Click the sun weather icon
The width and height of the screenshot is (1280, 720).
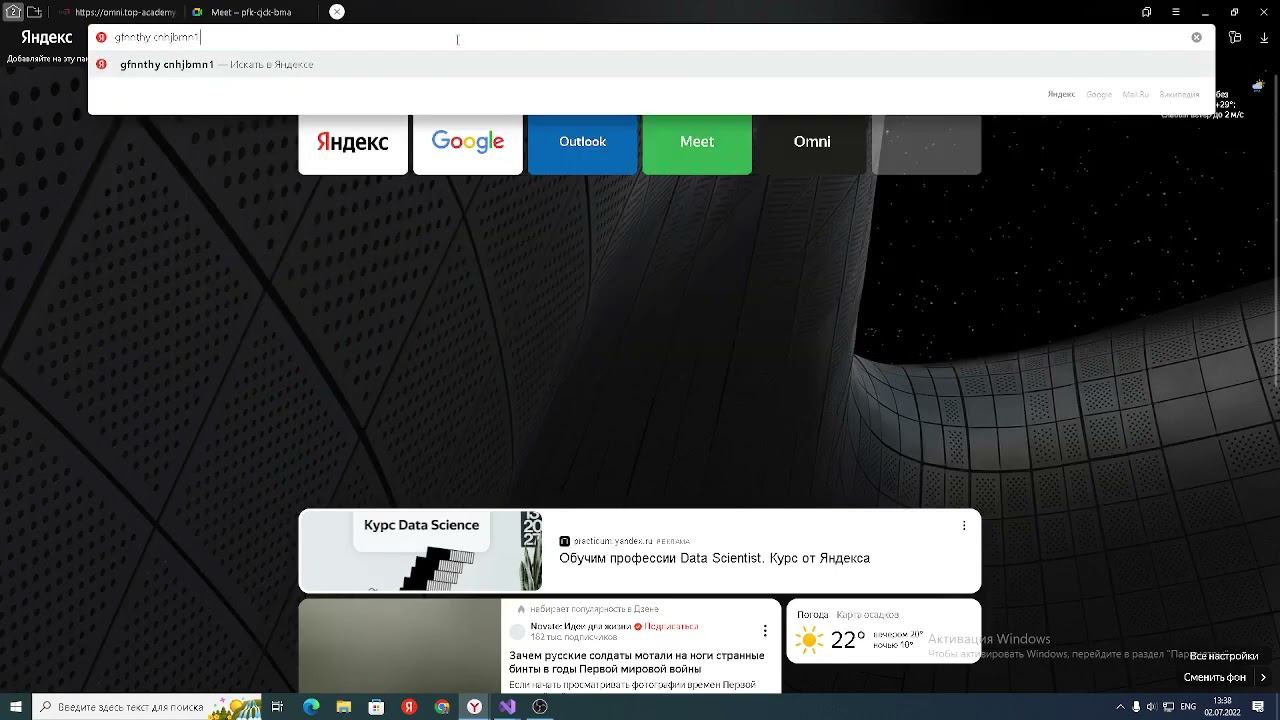(x=809, y=640)
